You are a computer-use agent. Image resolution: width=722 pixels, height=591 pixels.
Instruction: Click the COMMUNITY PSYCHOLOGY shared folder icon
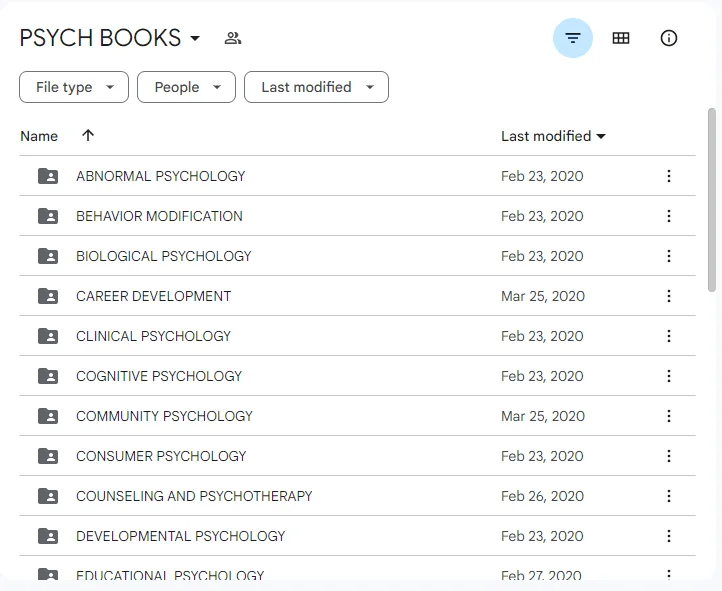click(48, 416)
